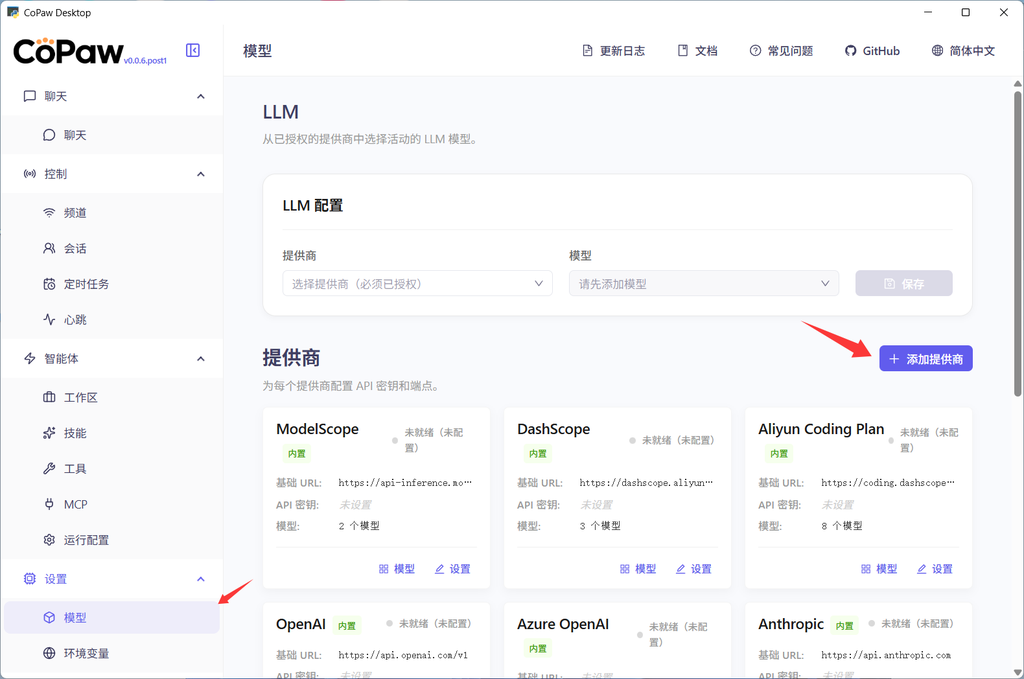Viewport: 1024px width, 679px height.
Task: Click the MCP plug icon
Action: coord(49,504)
